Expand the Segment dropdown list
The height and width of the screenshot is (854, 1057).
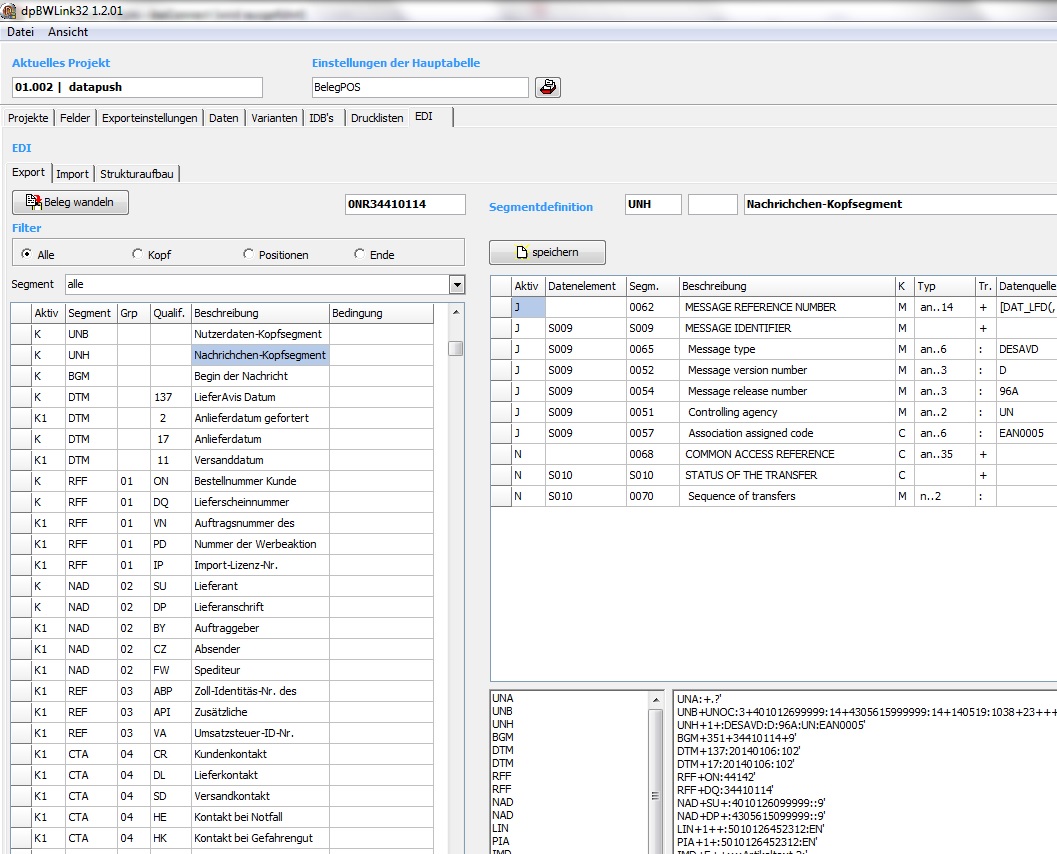point(457,284)
